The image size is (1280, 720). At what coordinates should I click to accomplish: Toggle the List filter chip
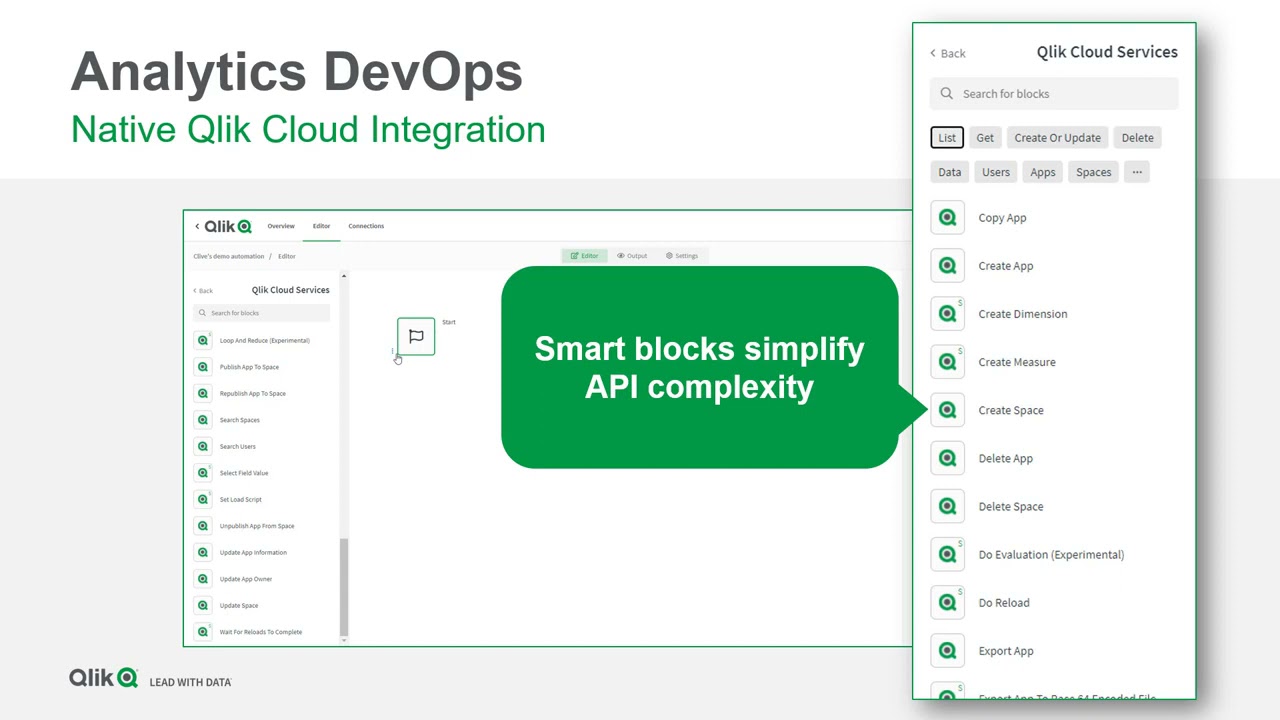point(947,138)
